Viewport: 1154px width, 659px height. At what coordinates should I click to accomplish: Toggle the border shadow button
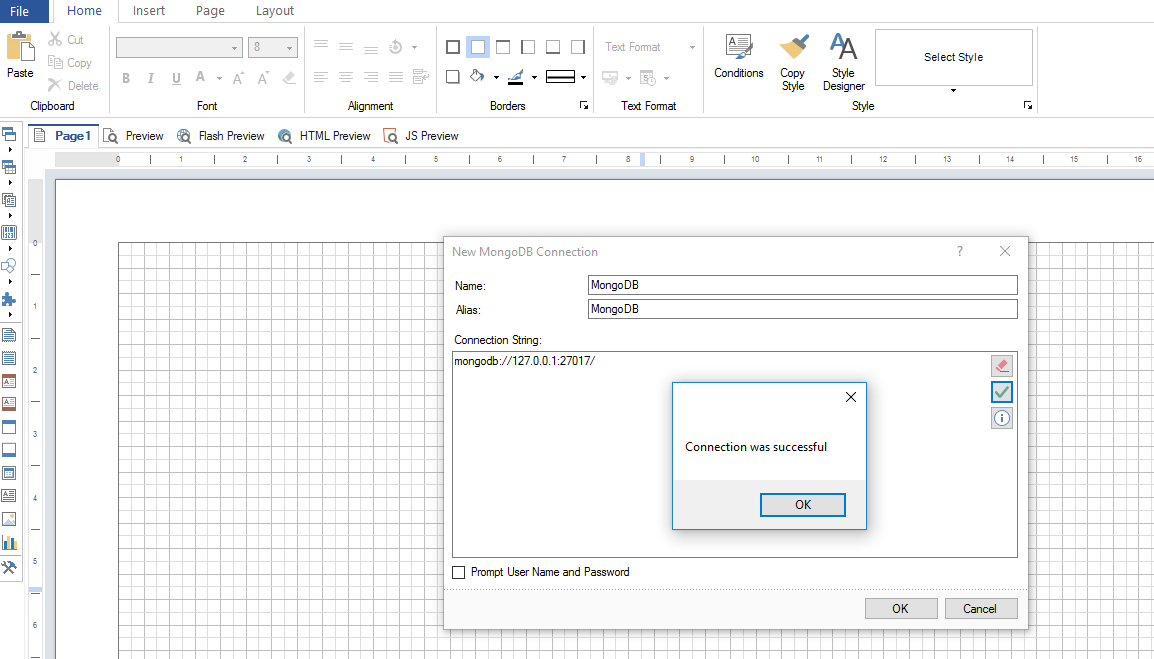pyautogui.click(x=453, y=77)
